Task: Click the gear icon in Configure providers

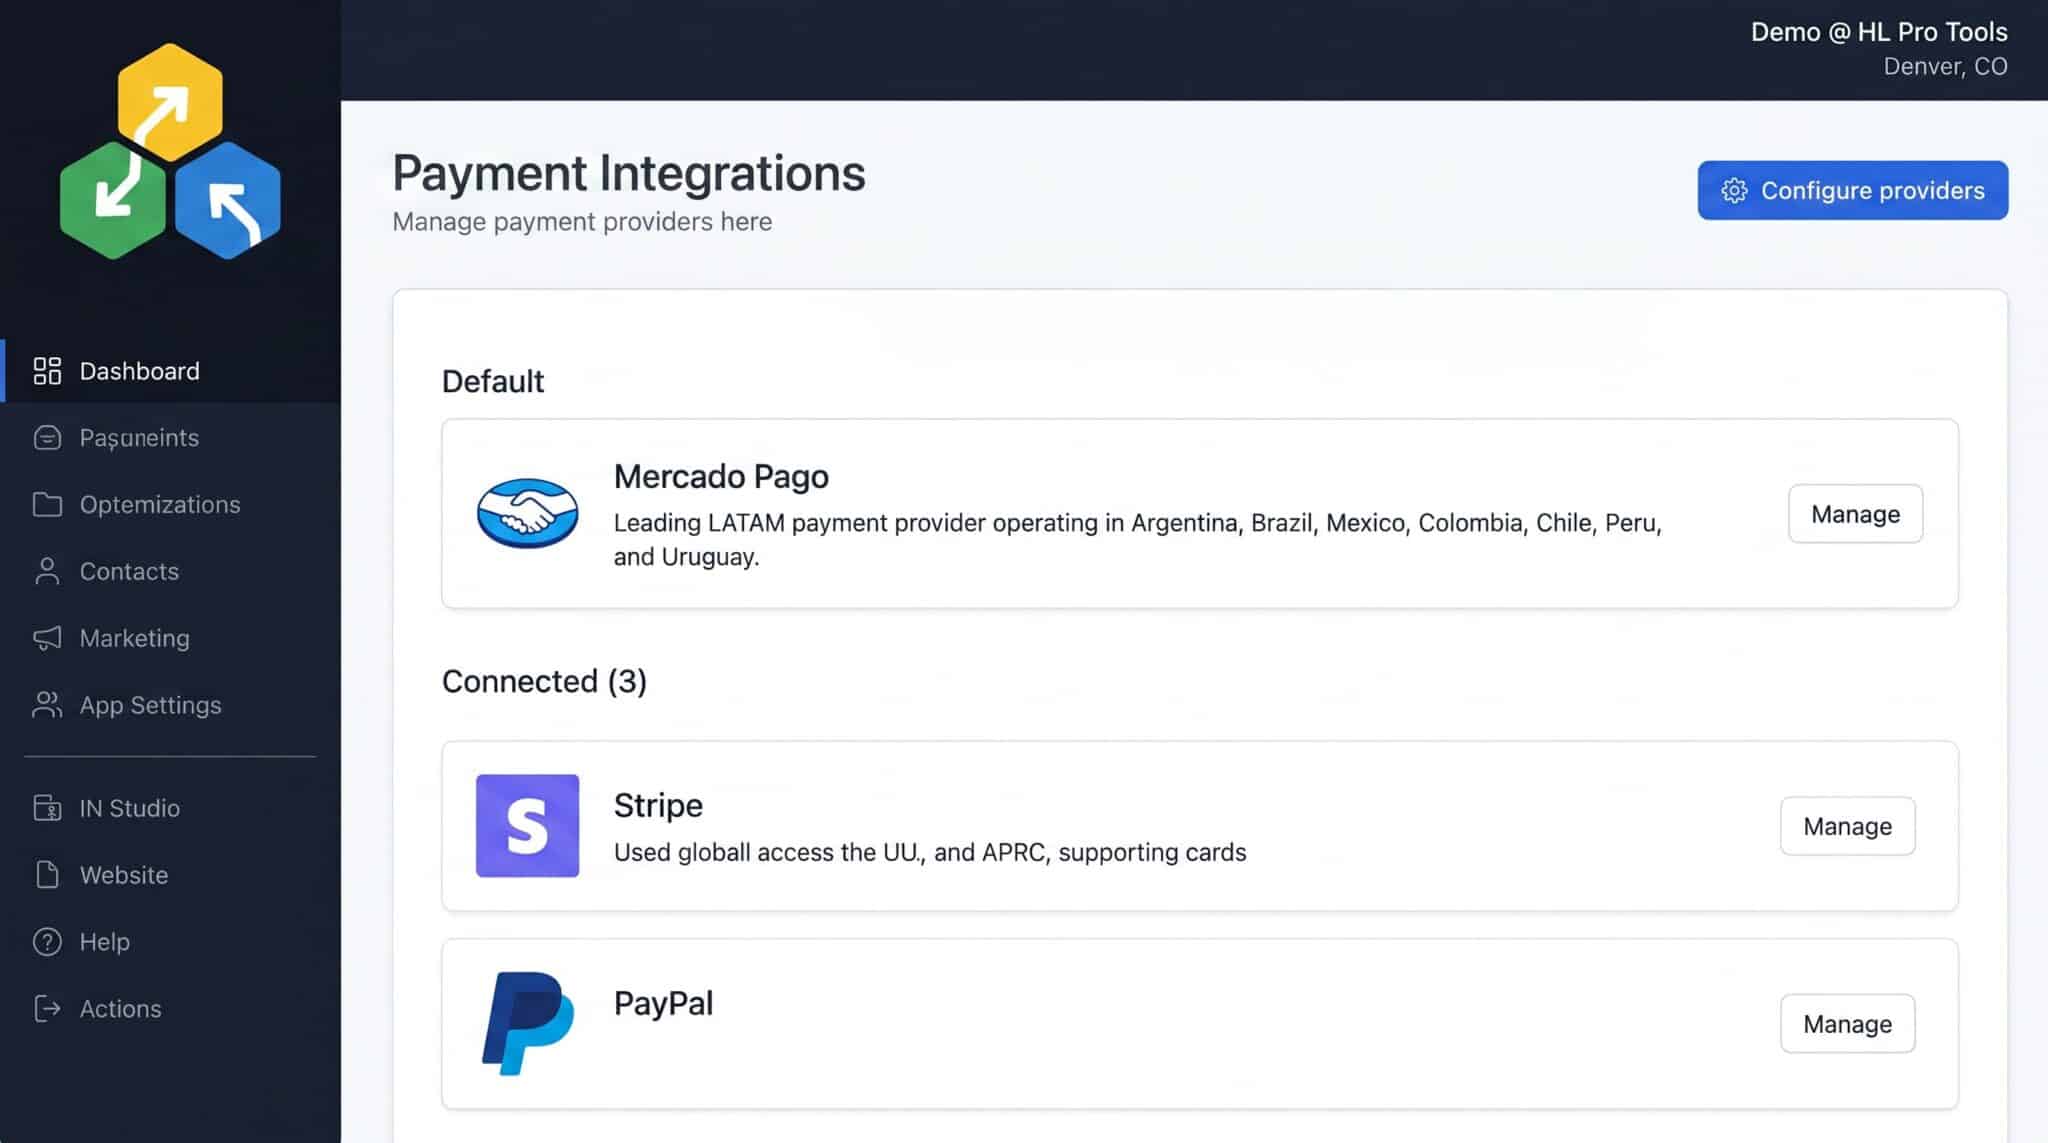Action: coord(1734,190)
